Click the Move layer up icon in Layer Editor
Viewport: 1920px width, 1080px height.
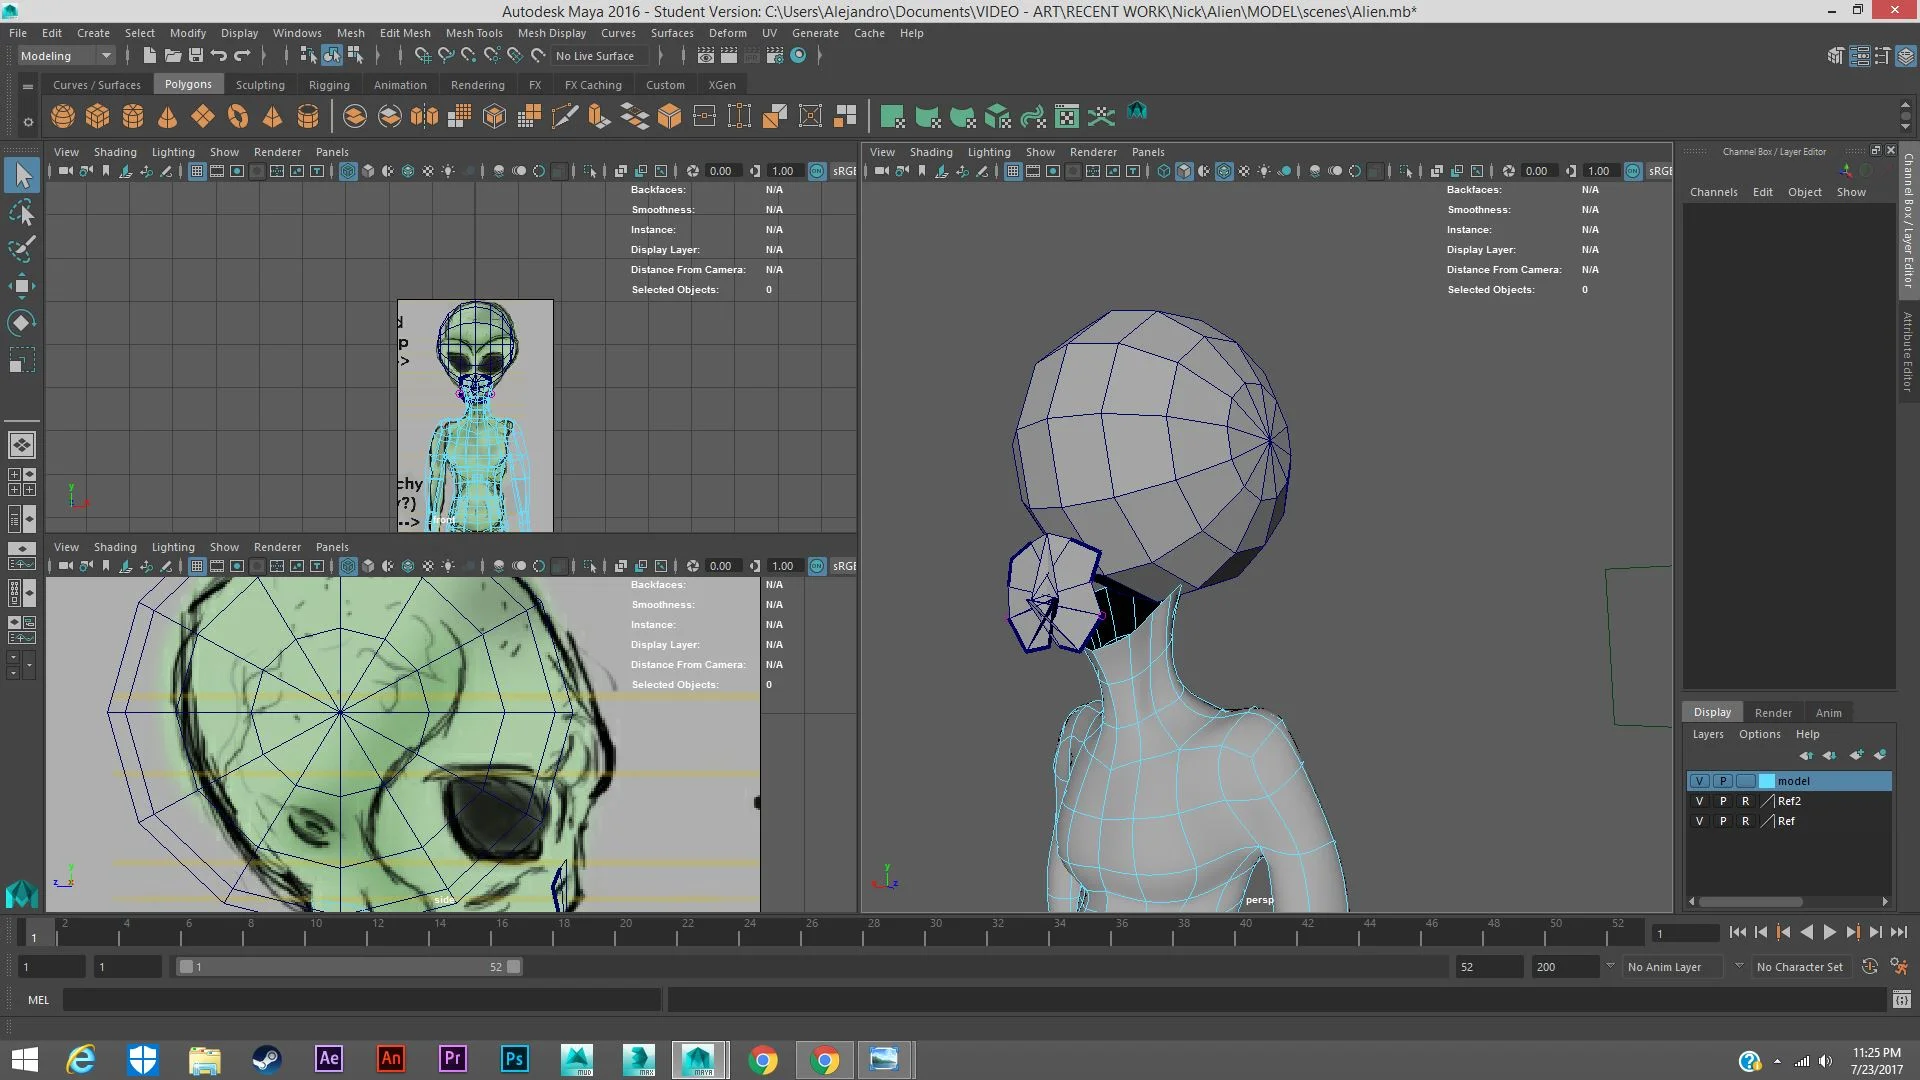pyautogui.click(x=1807, y=755)
